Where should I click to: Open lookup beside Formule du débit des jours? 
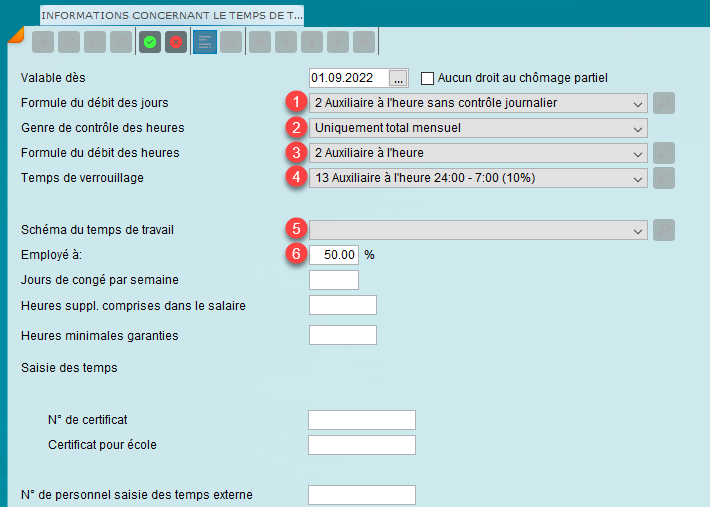click(x=664, y=103)
